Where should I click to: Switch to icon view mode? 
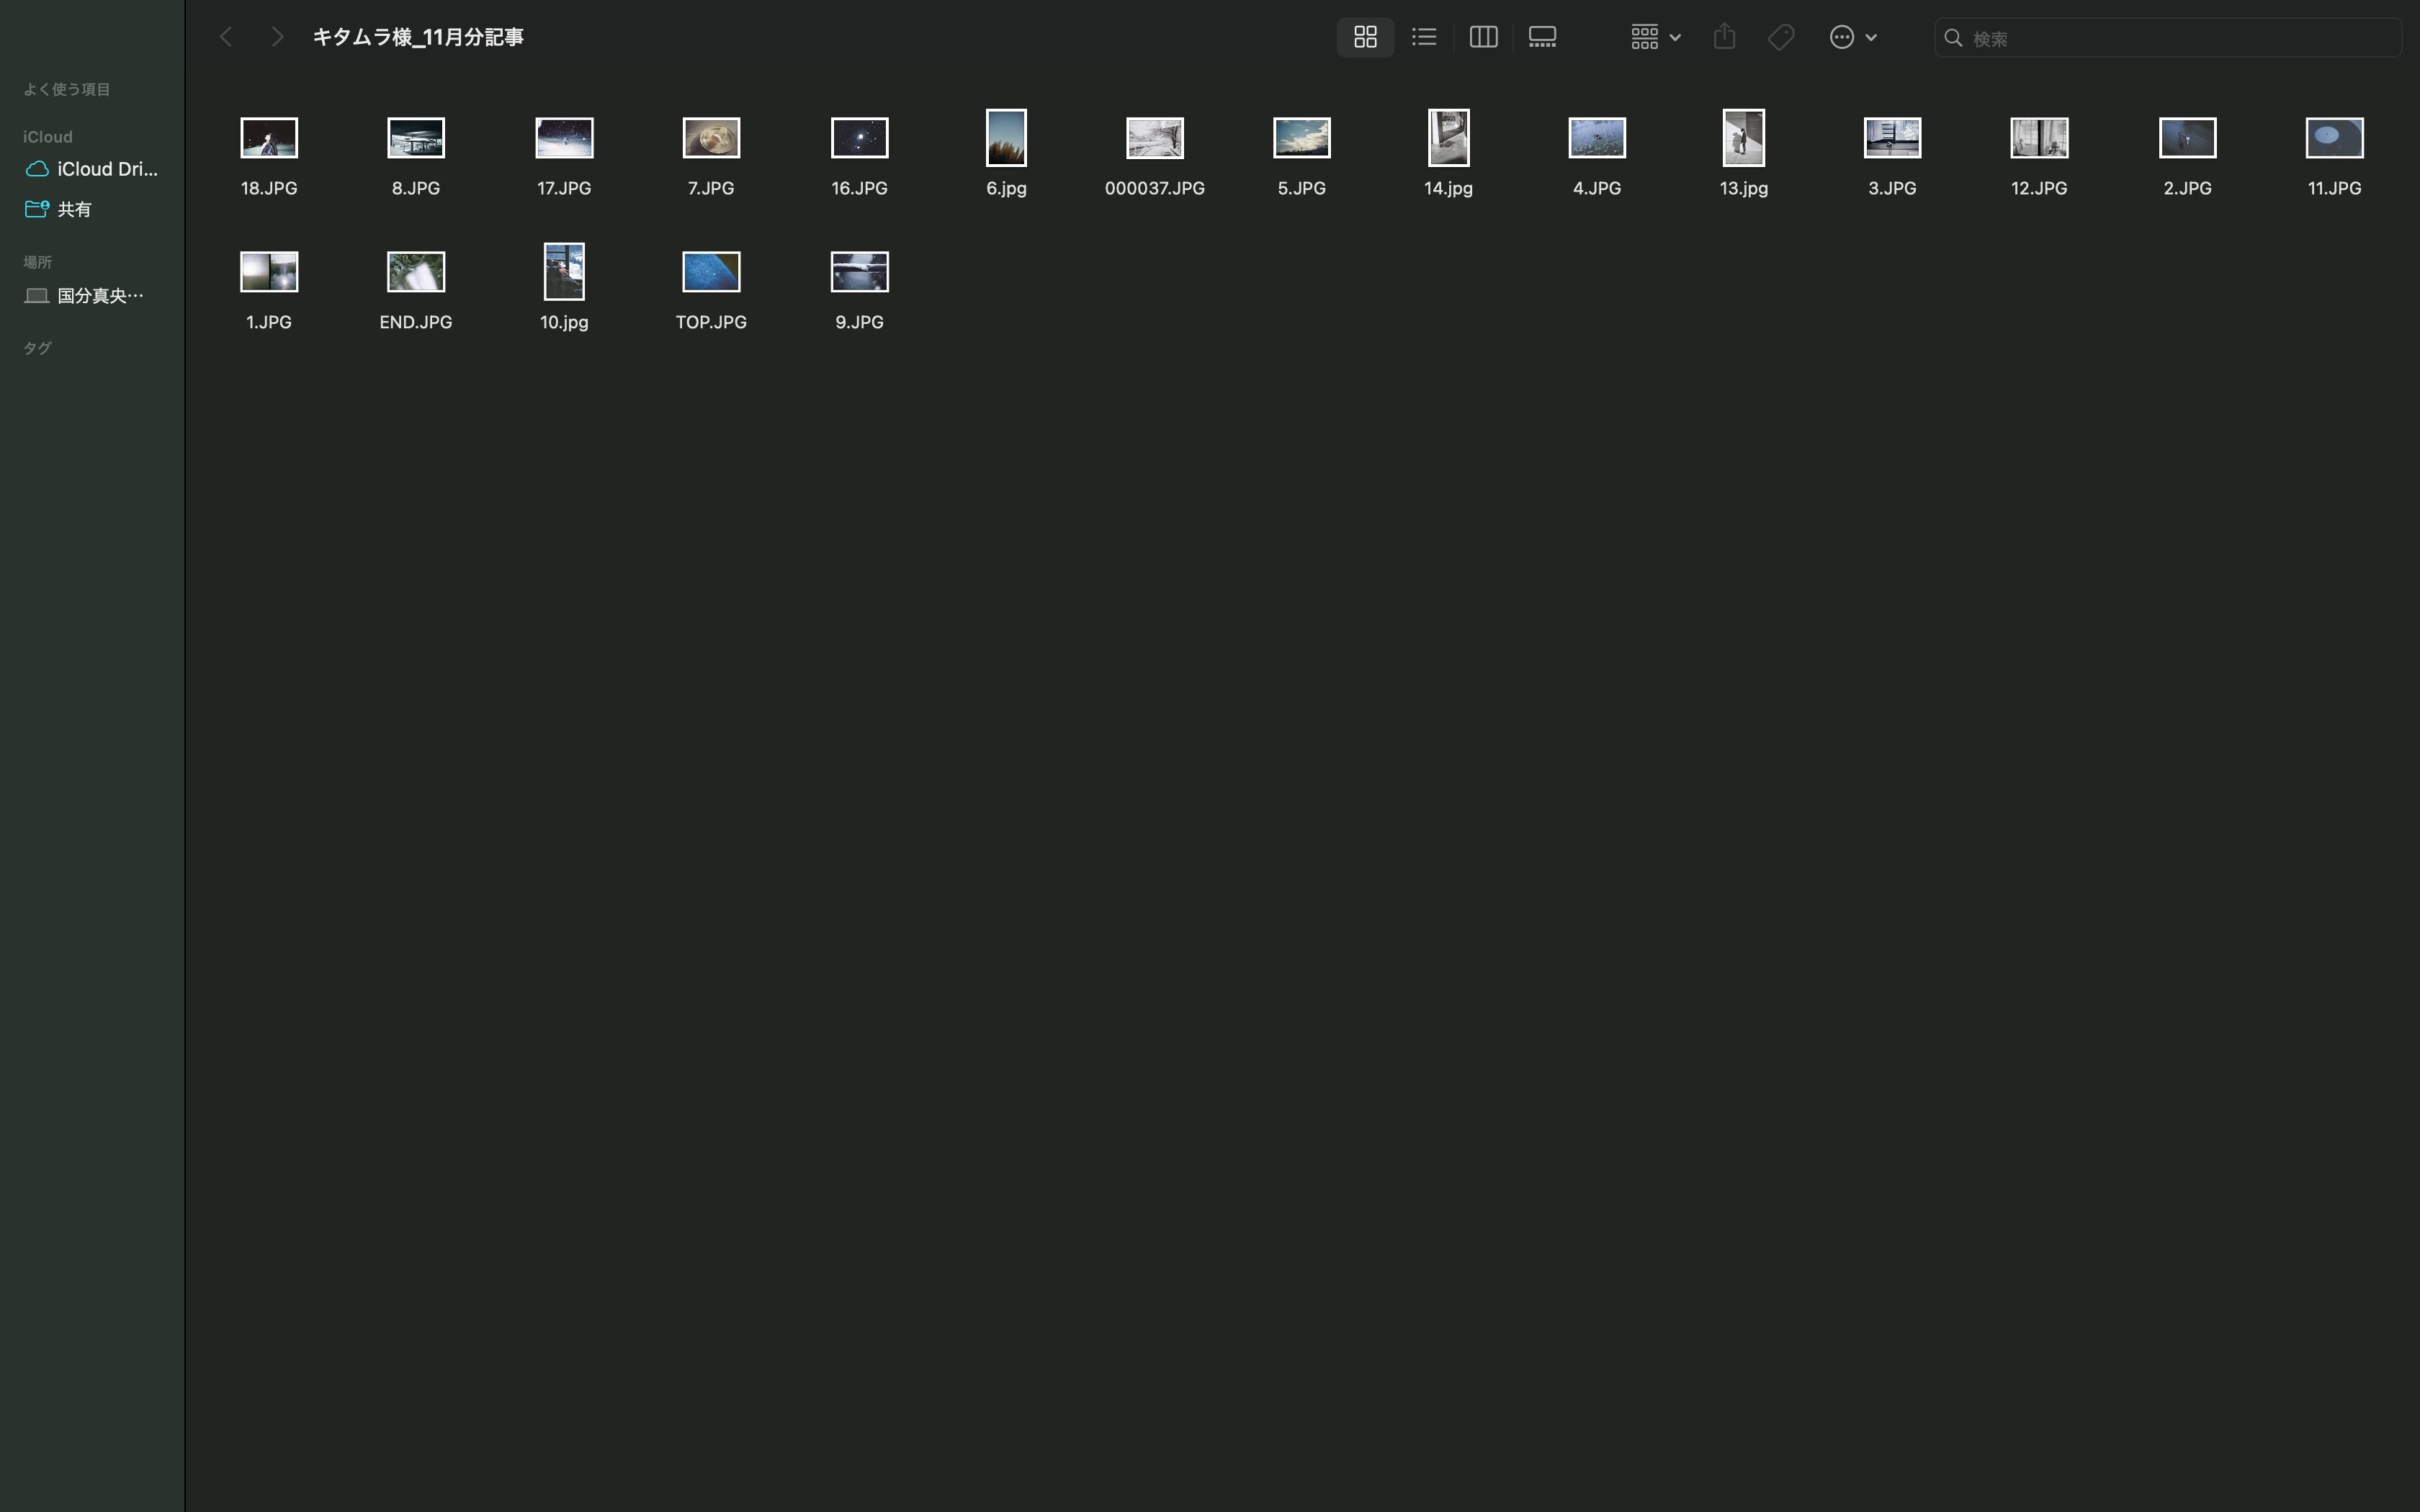tap(1365, 37)
